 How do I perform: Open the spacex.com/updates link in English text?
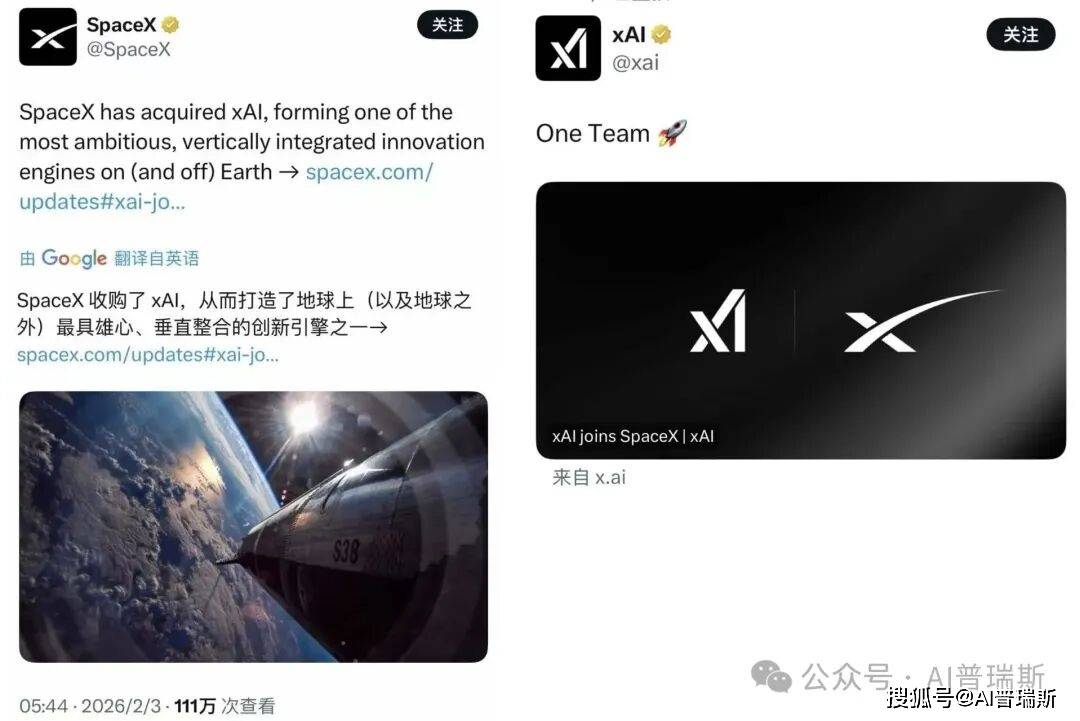226,187
